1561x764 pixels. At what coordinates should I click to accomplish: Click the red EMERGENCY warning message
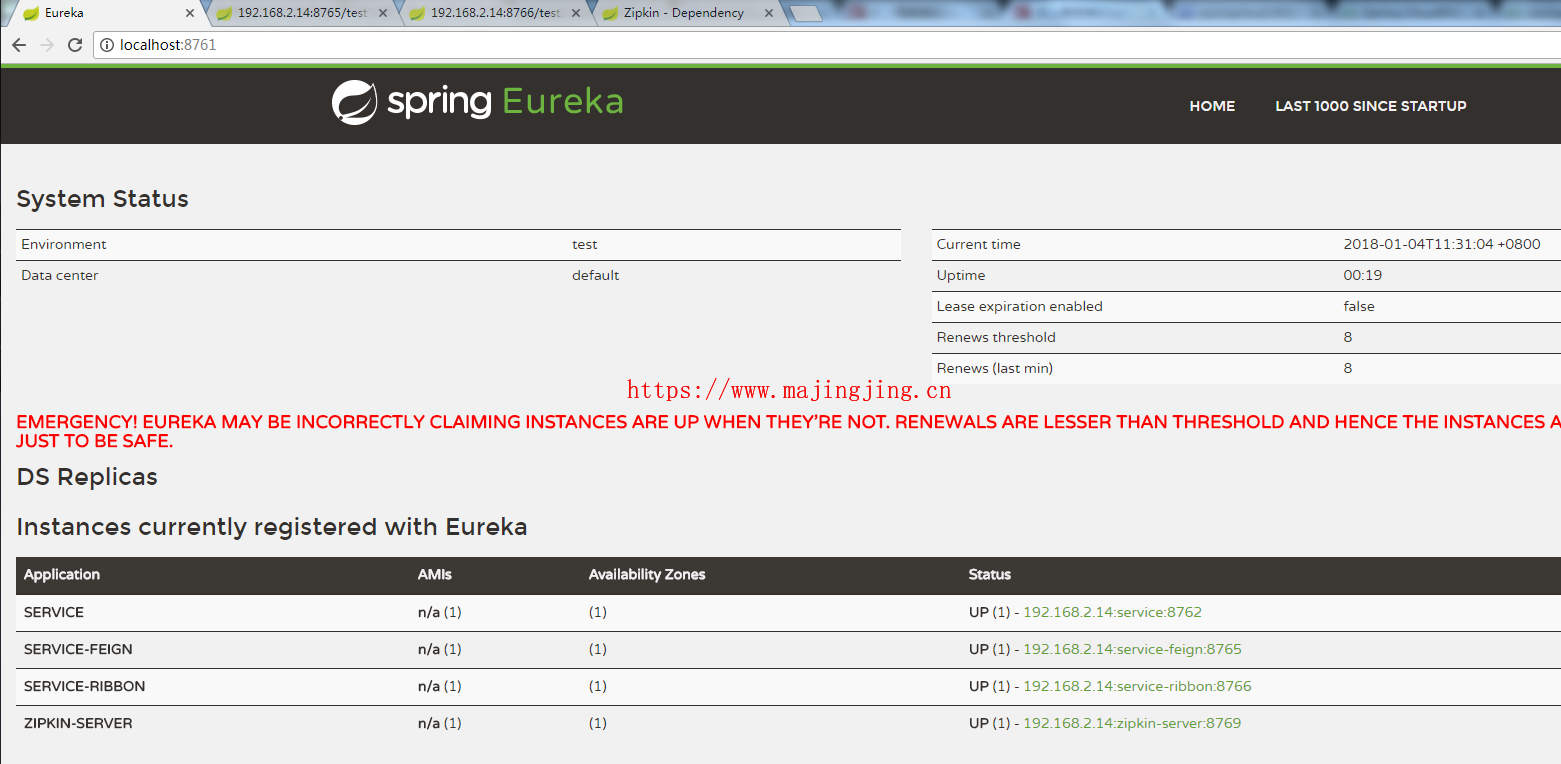788,431
